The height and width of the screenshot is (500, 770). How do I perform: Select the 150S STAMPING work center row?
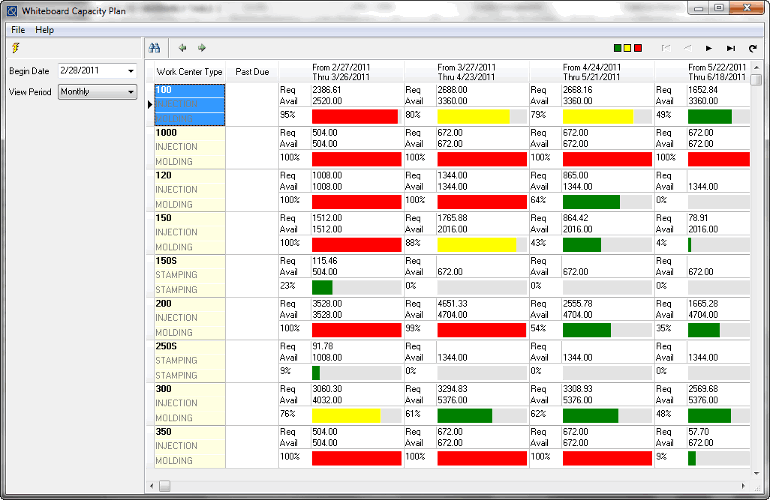pos(189,275)
